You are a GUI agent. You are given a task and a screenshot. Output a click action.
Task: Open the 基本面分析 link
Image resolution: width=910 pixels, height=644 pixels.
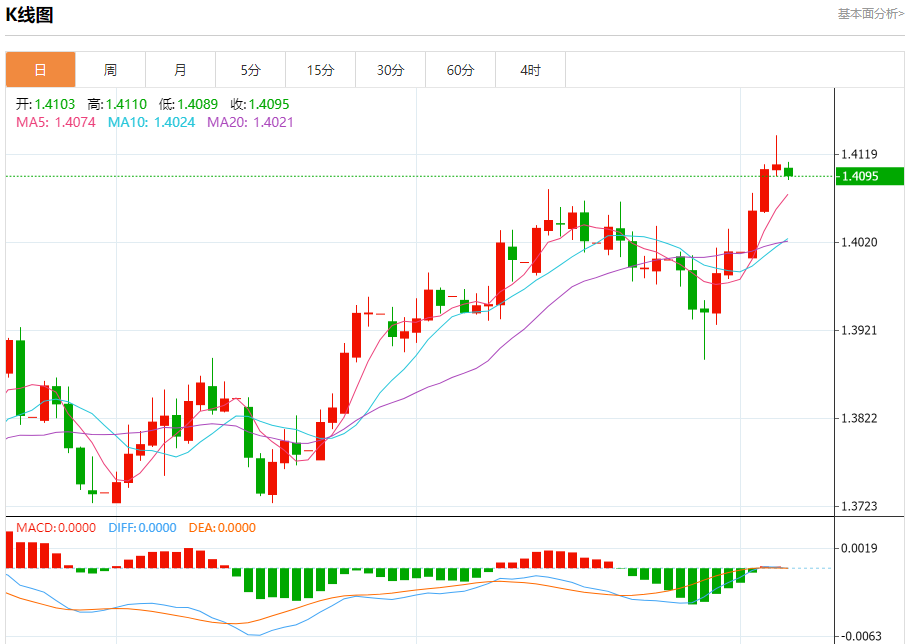click(x=870, y=14)
